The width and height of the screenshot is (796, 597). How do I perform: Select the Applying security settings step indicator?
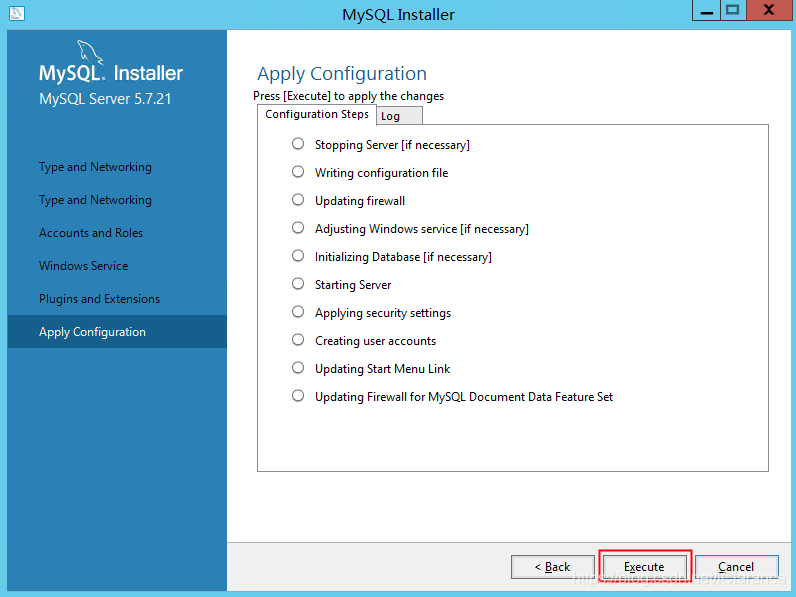298,311
